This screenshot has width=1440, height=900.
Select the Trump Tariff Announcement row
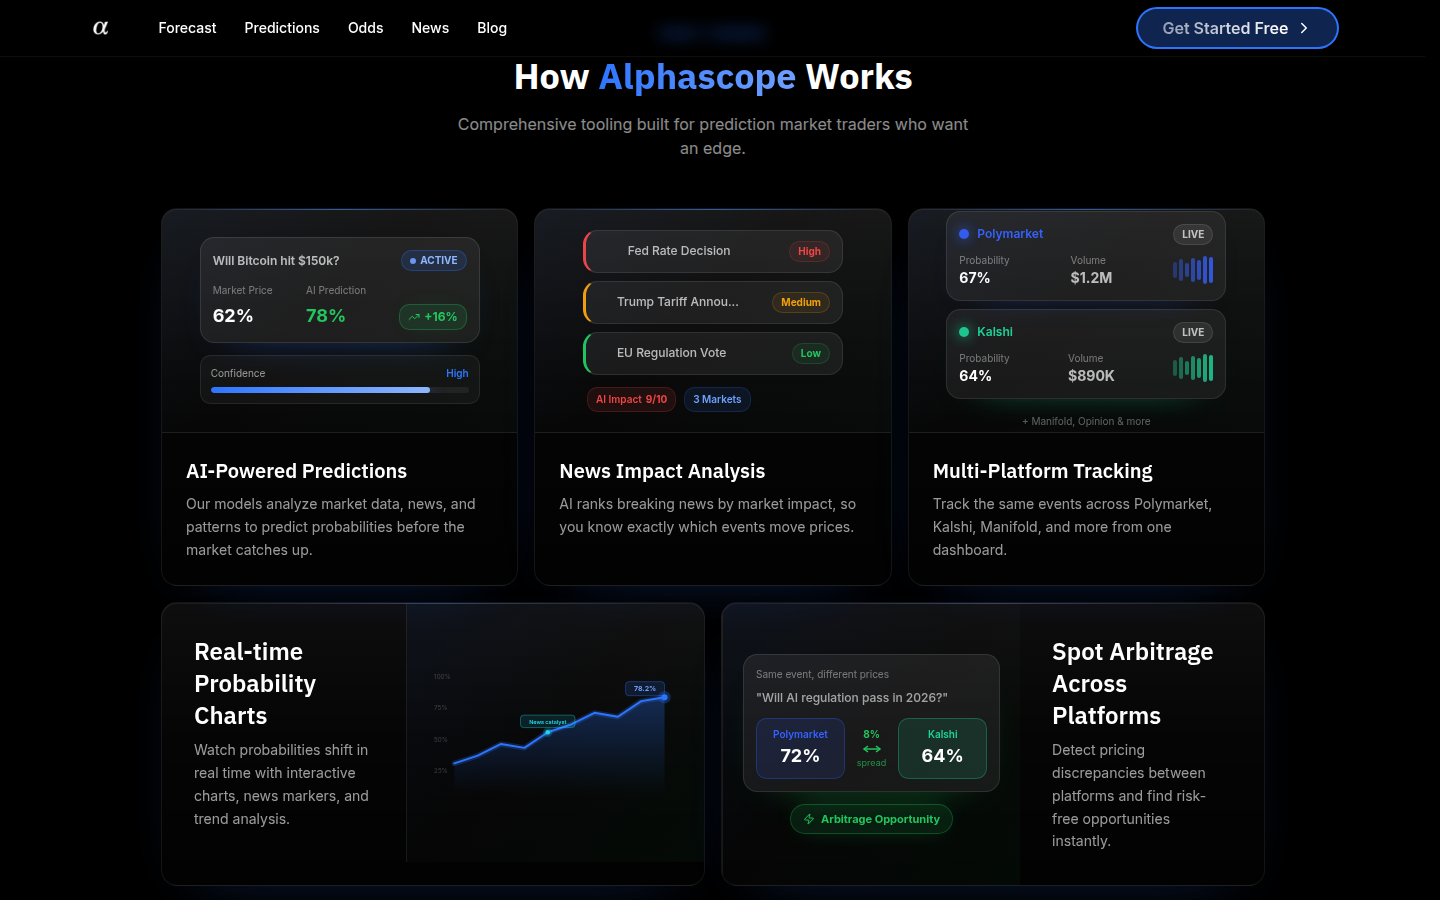(713, 302)
